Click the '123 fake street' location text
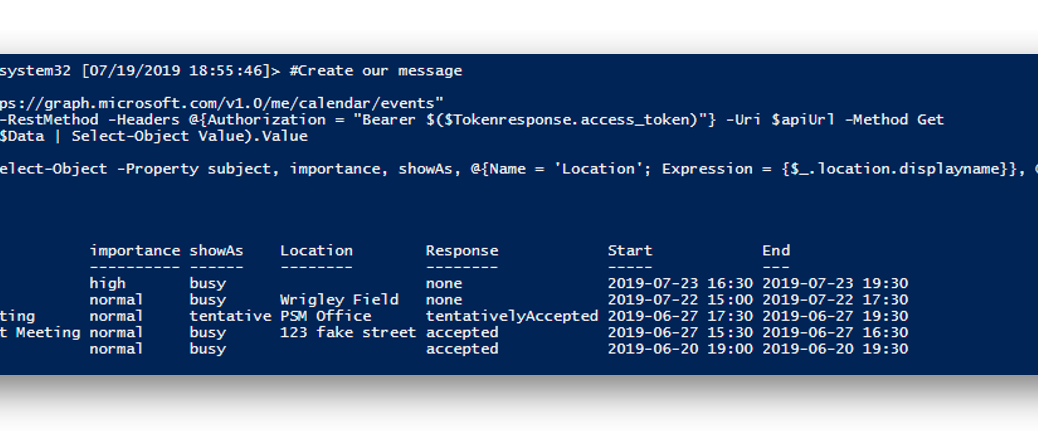This screenshot has width=1038, height=431. [x=348, y=332]
